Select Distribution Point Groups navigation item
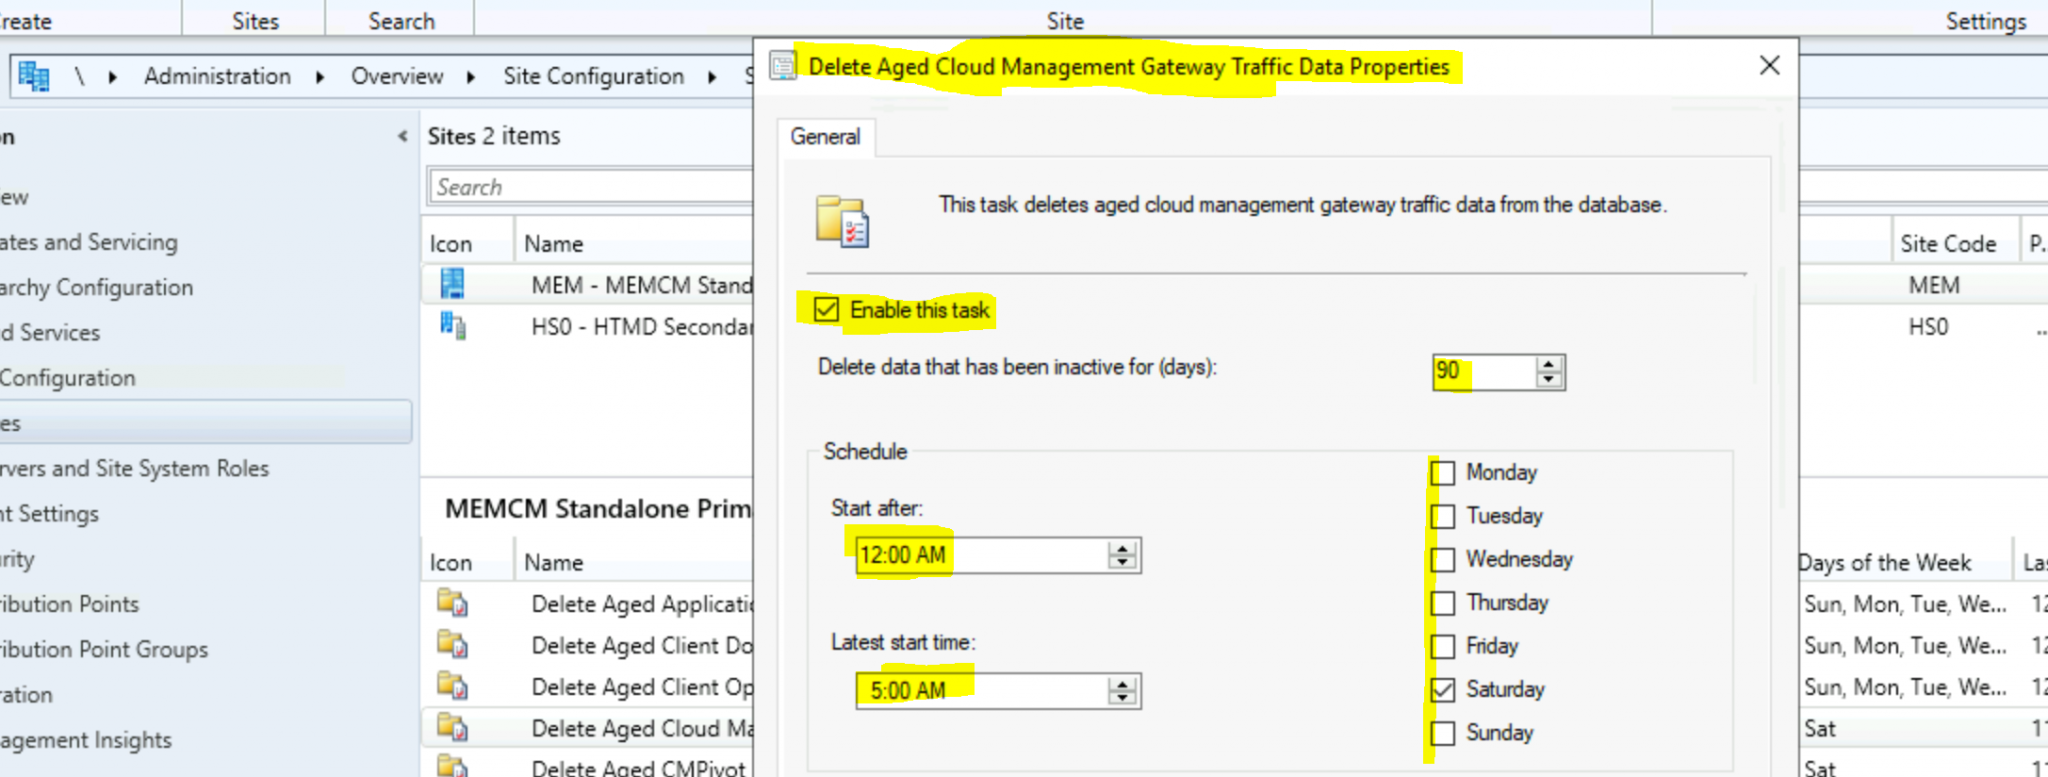 104,649
